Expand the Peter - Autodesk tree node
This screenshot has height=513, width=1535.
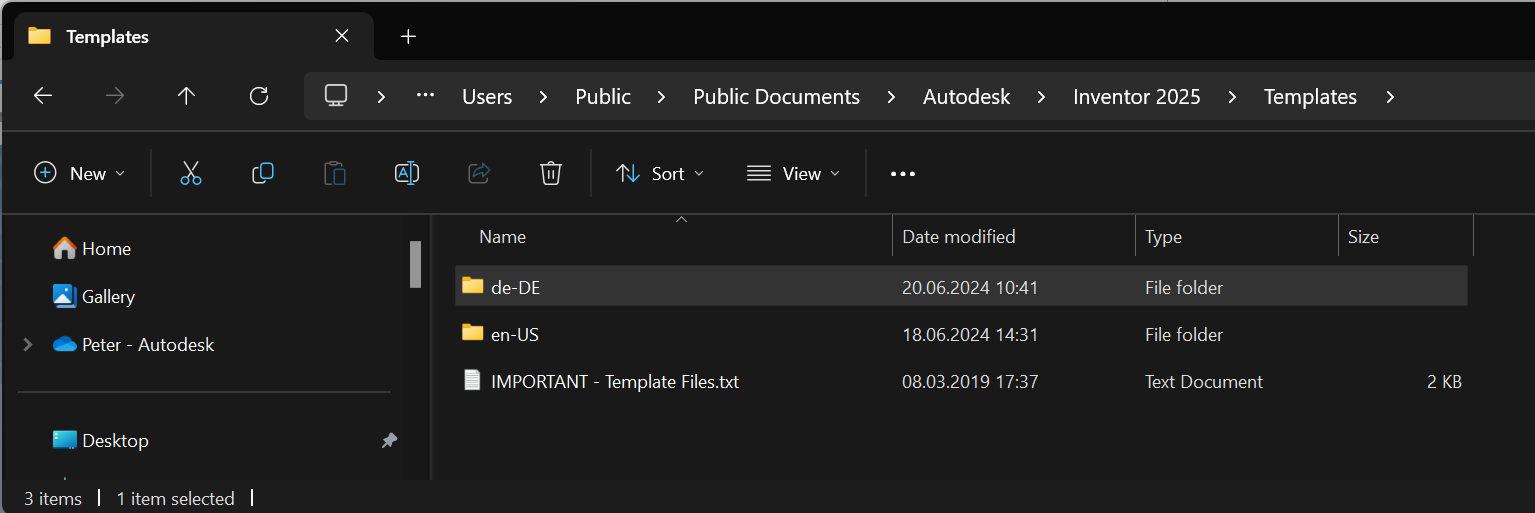pyautogui.click(x=28, y=344)
